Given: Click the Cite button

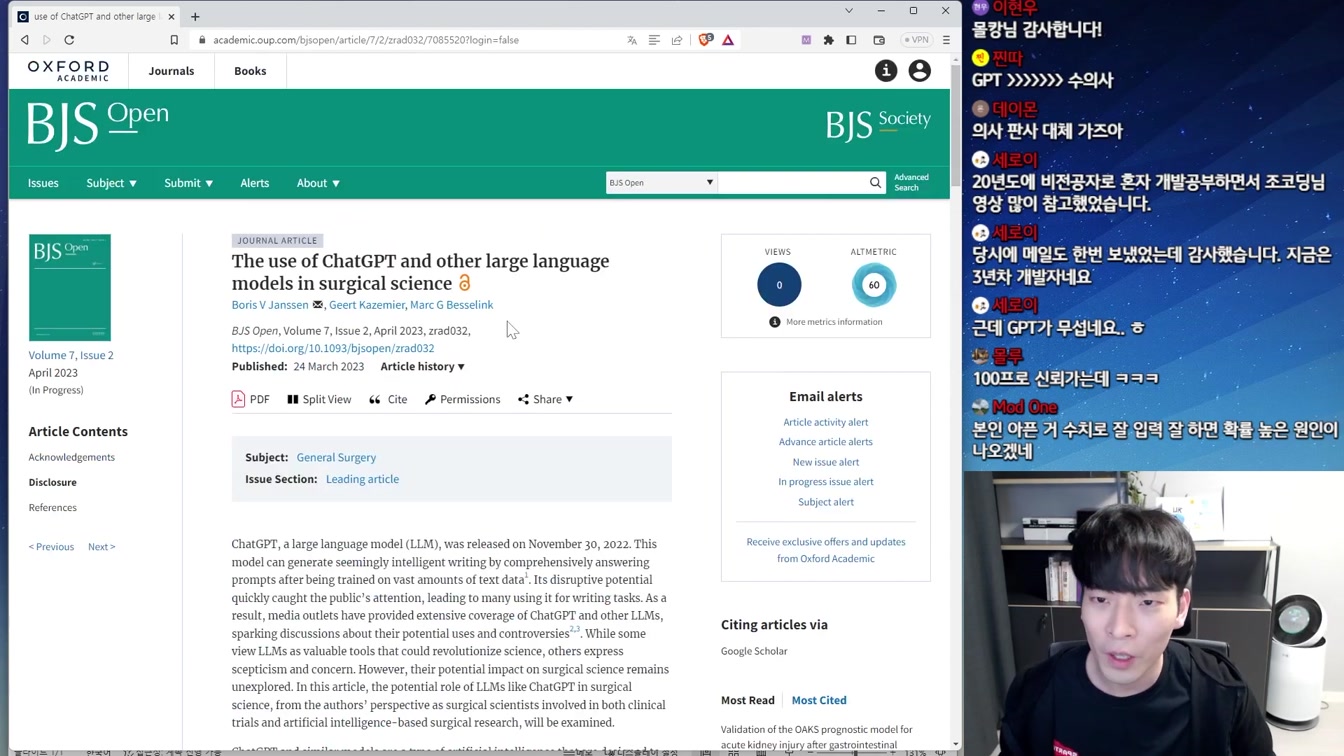Looking at the screenshot, I should [x=388, y=399].
